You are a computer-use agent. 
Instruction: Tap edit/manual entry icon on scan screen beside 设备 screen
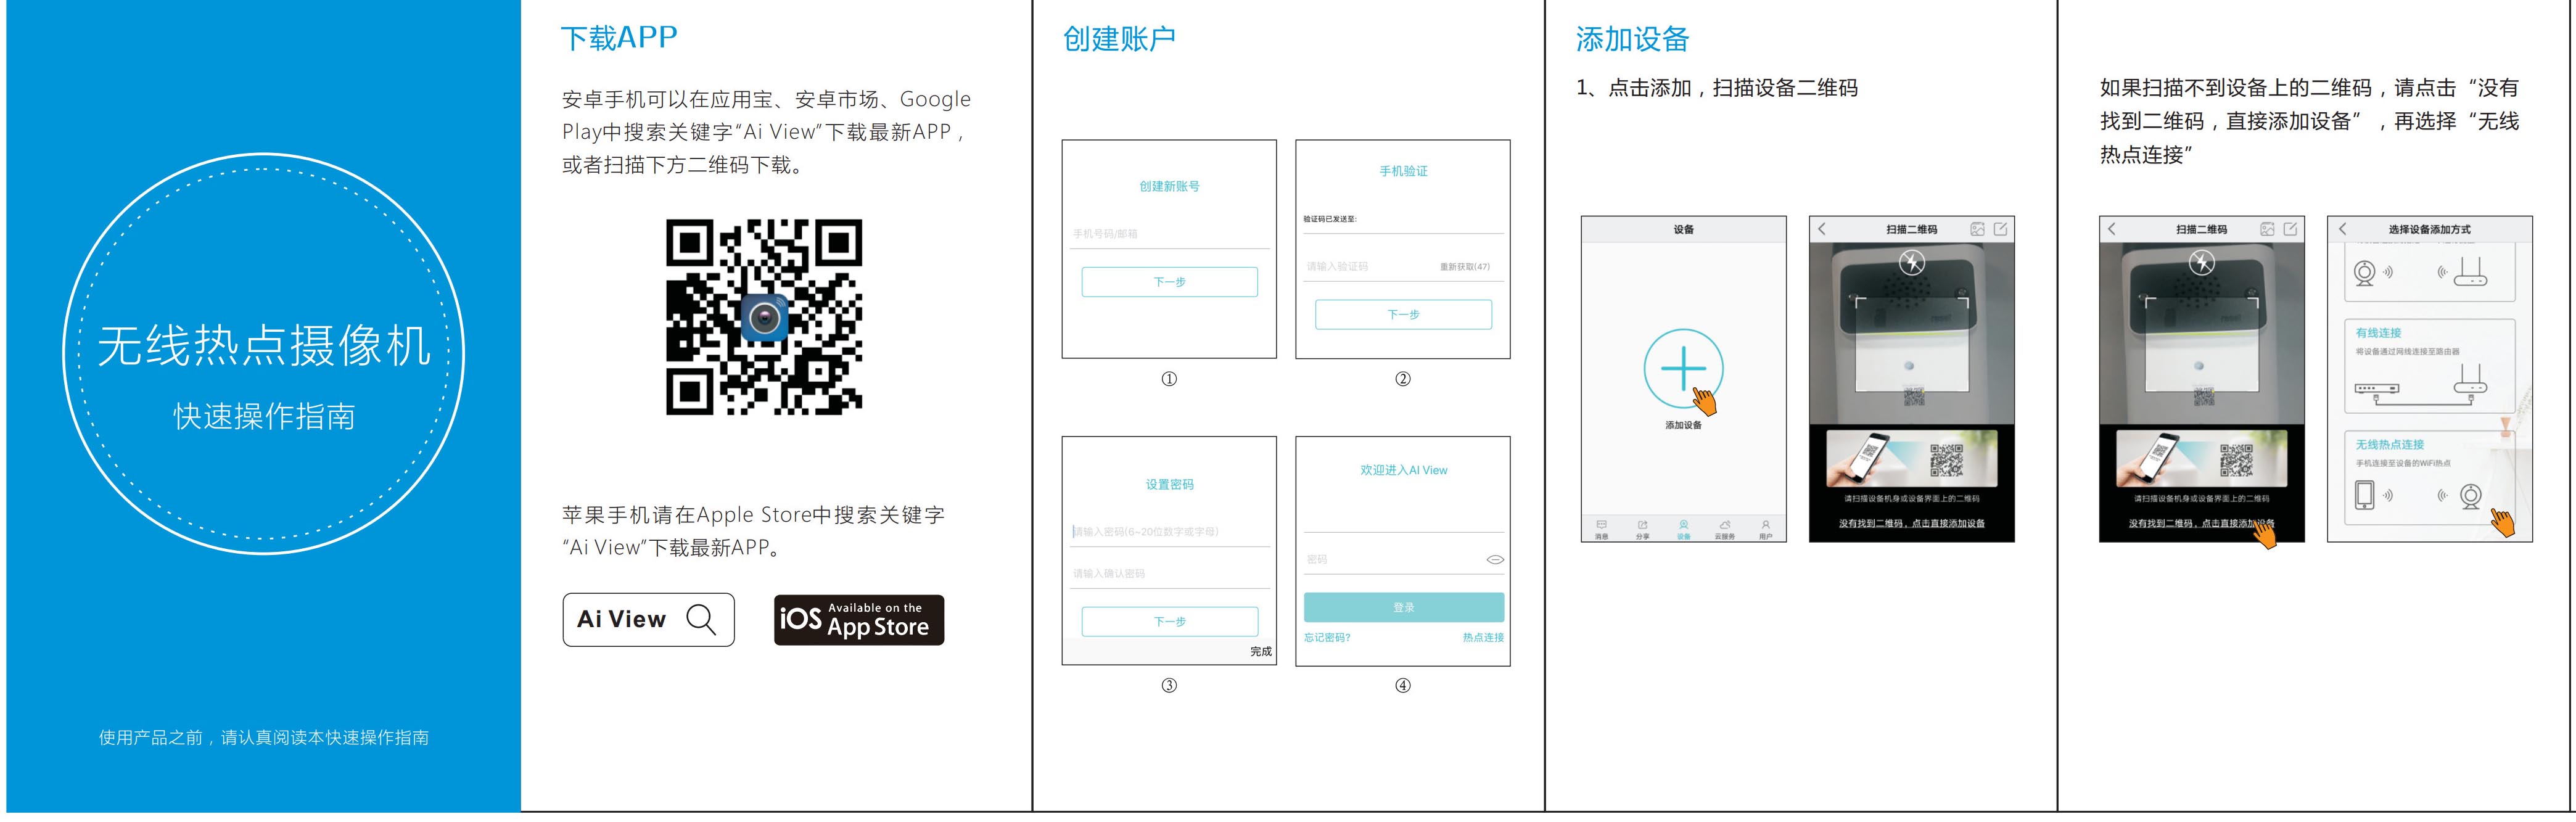(2001, 229)
